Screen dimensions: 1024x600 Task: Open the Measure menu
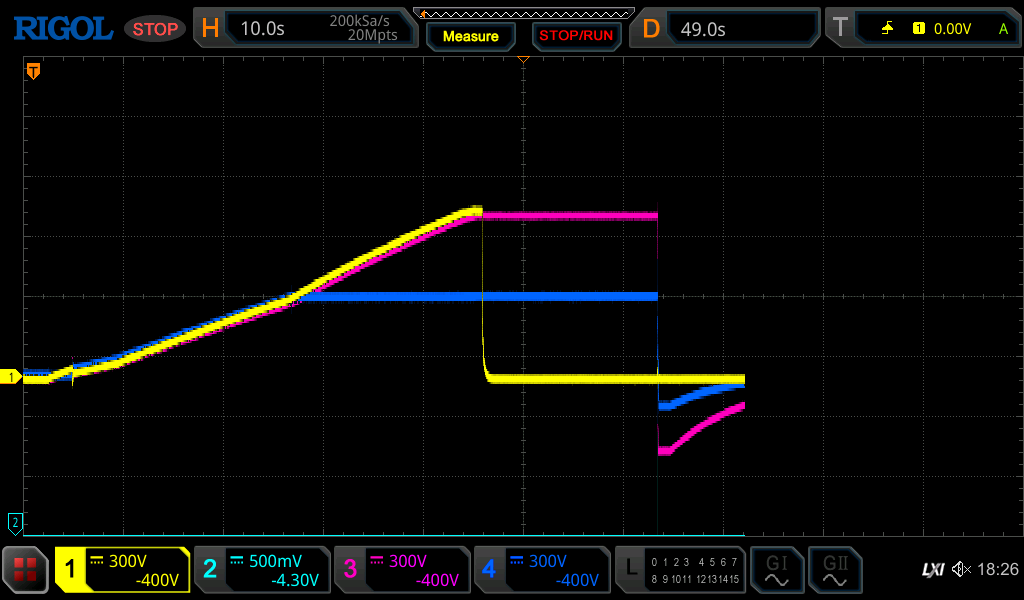pyautogui.click(x=470, y=36)
